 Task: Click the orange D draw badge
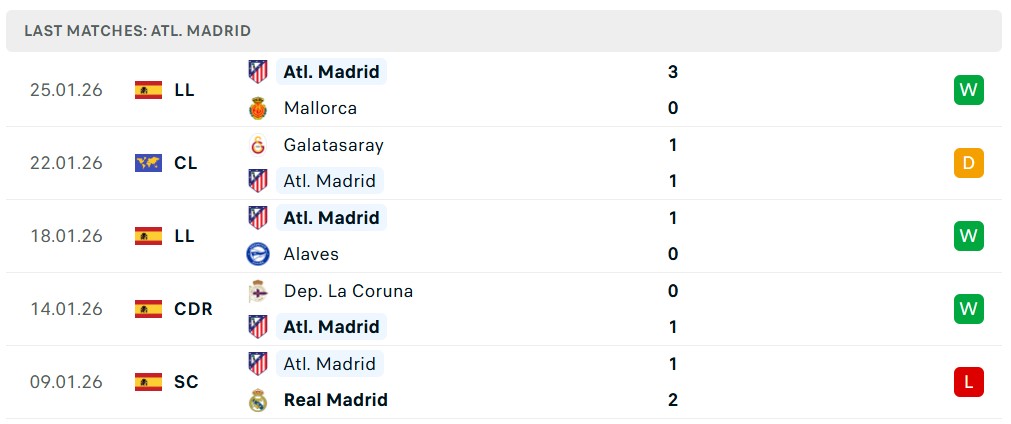click(968, 163)
